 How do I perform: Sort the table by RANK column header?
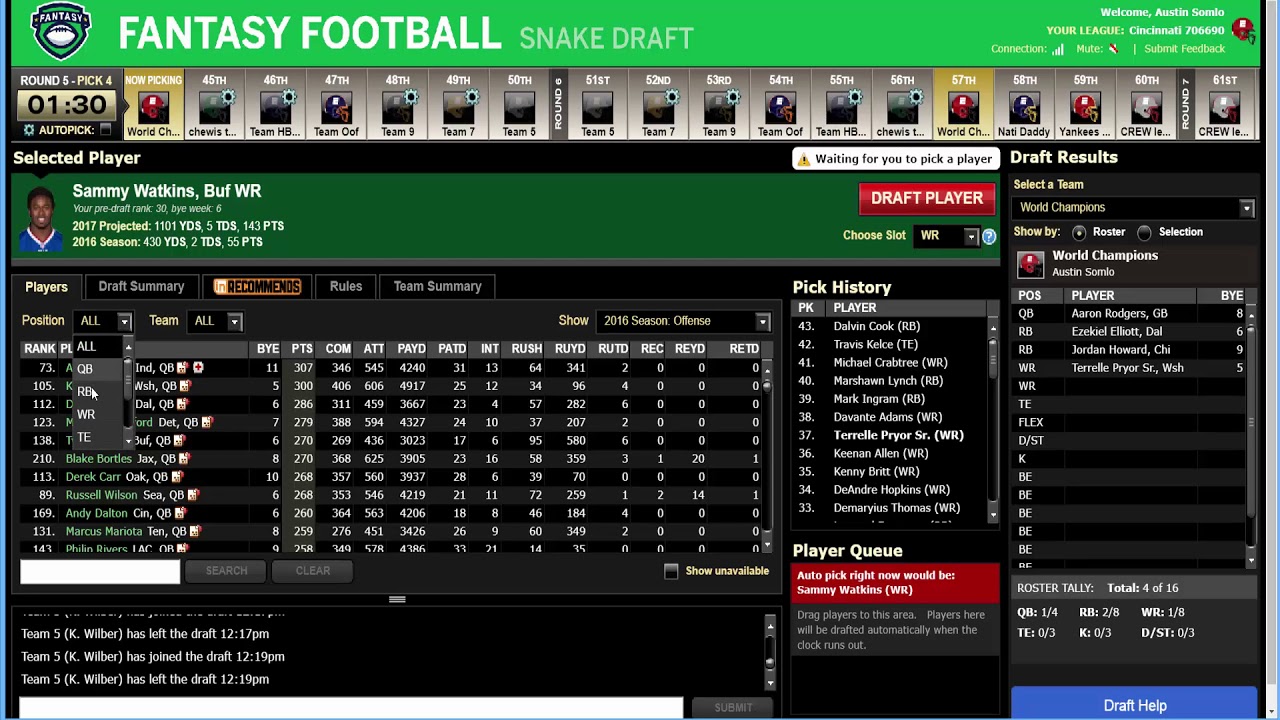point(39,349)
